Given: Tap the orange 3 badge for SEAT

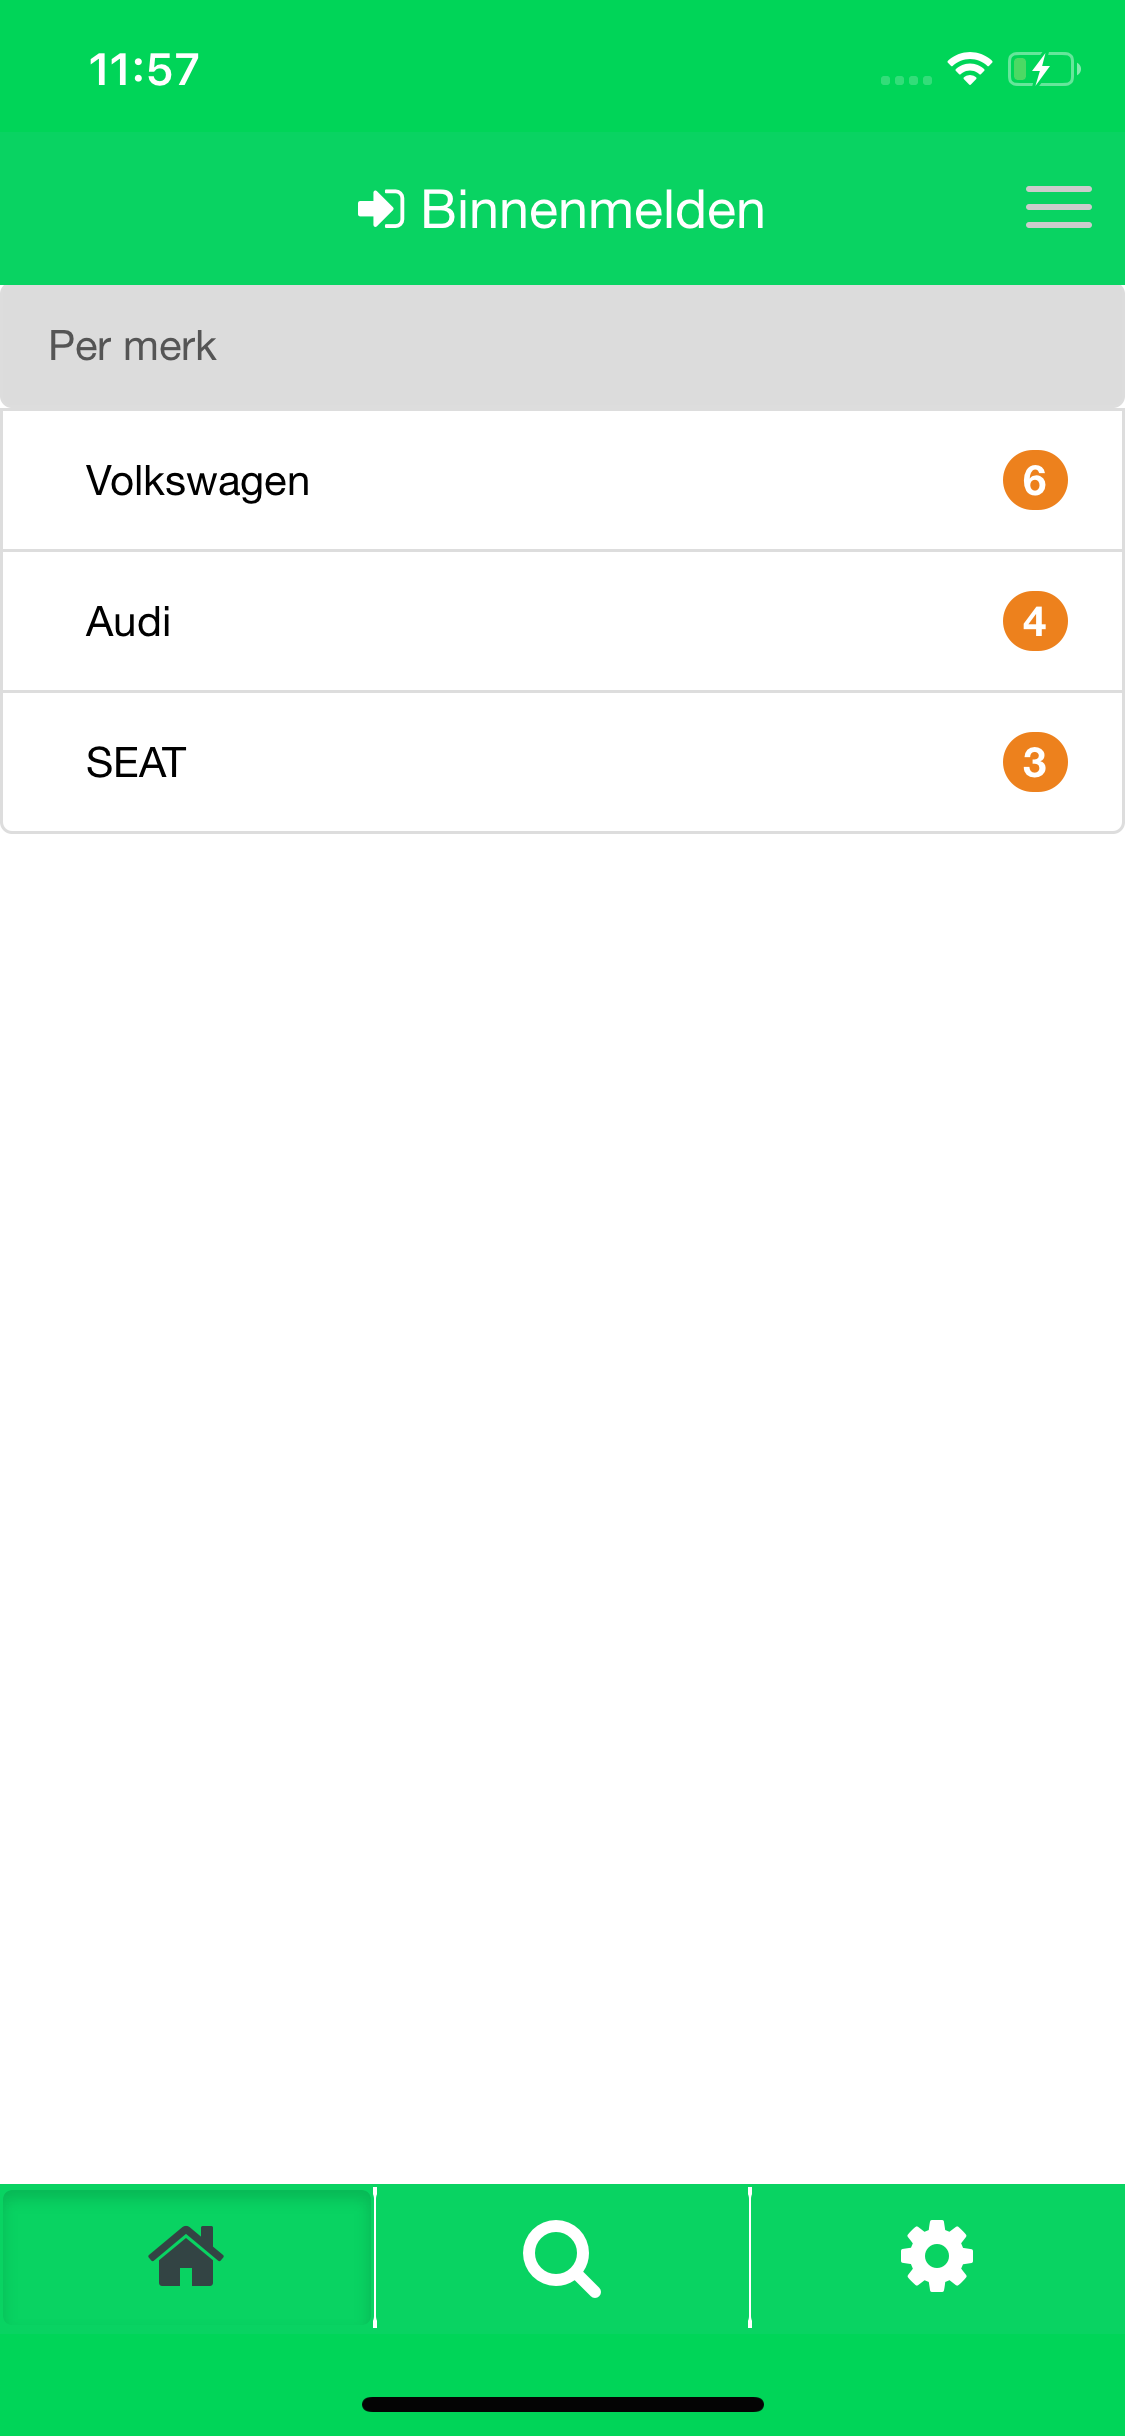Looking at the screenshot, I should point(1035,762).
